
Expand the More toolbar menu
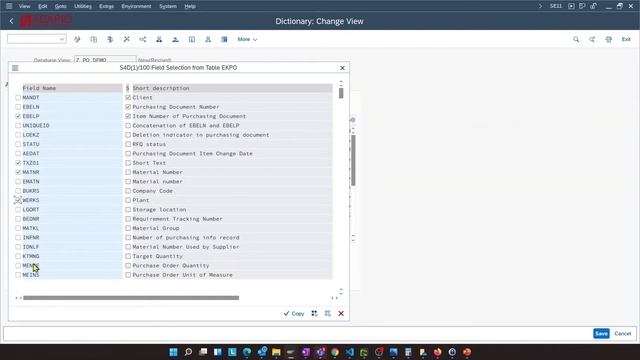tap(247, 39)
